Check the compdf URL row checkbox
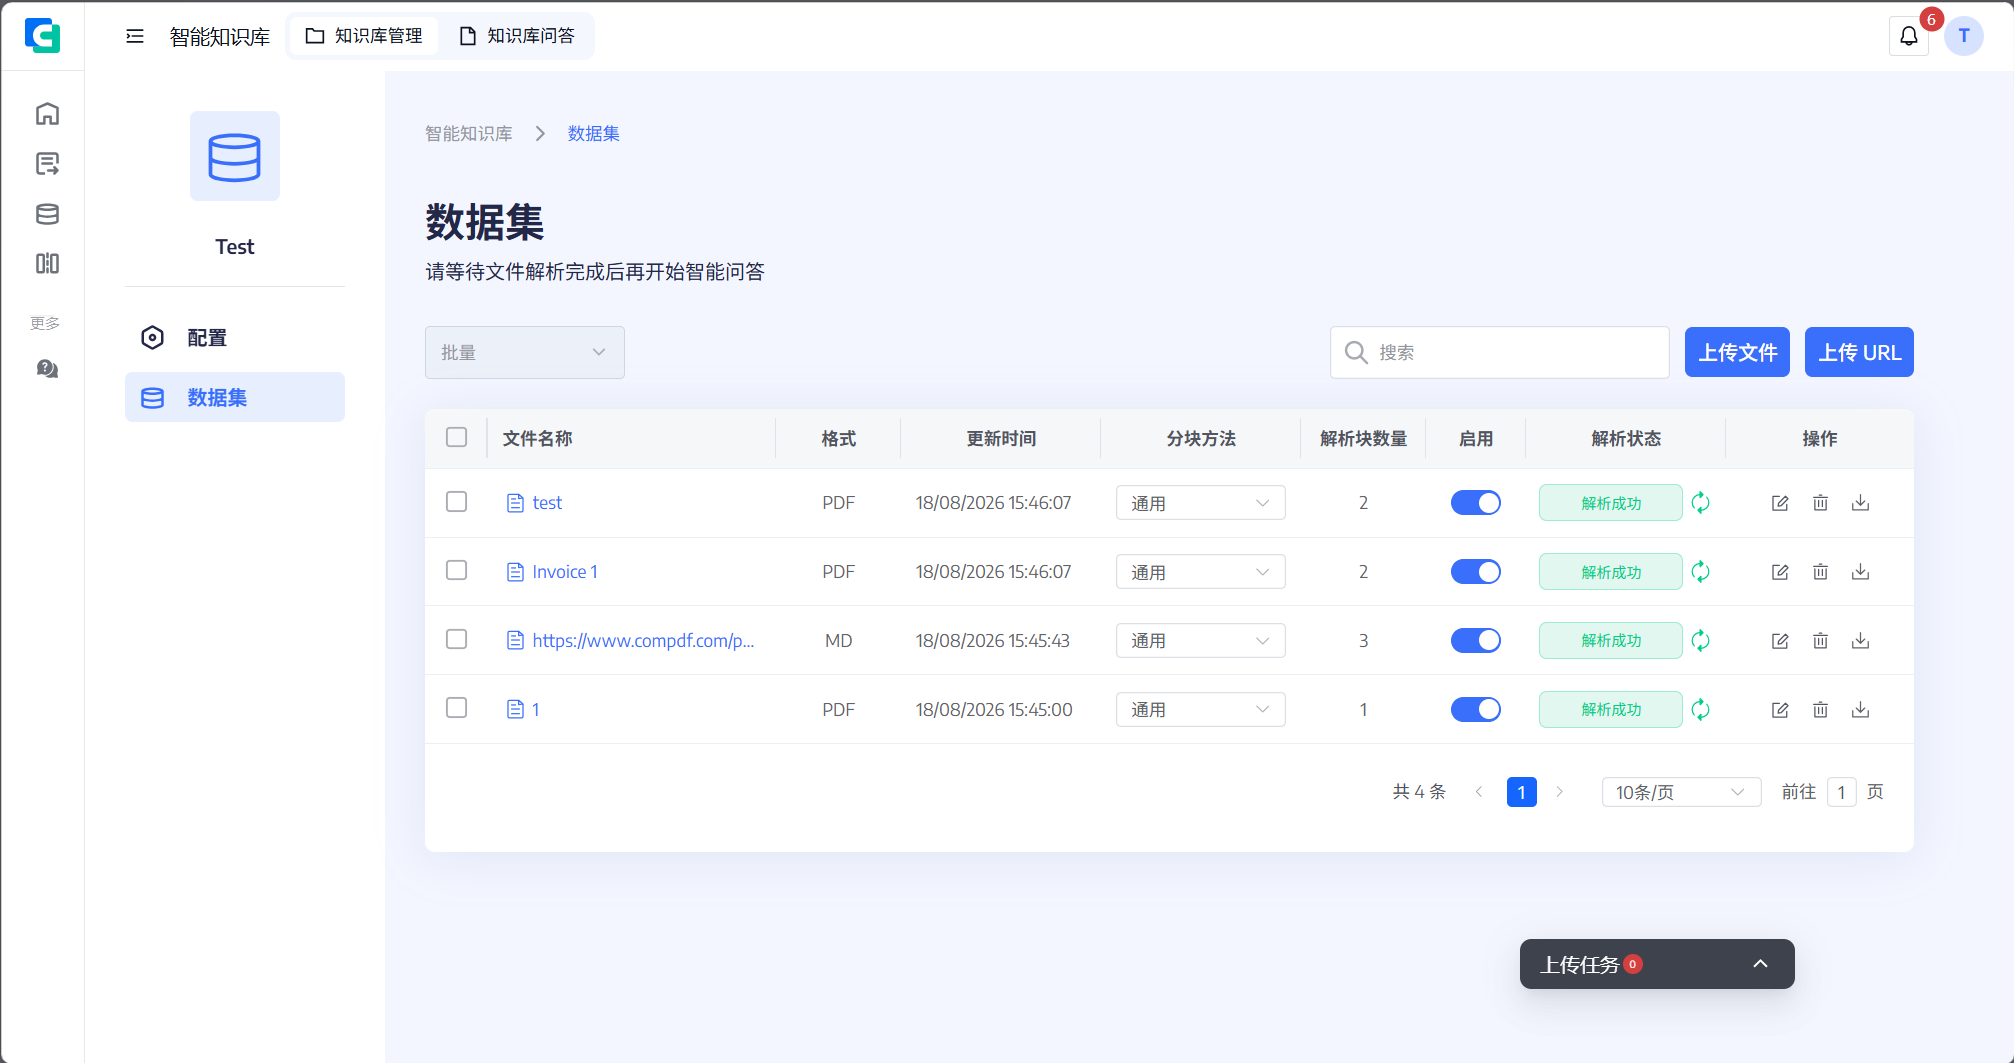 457,639
